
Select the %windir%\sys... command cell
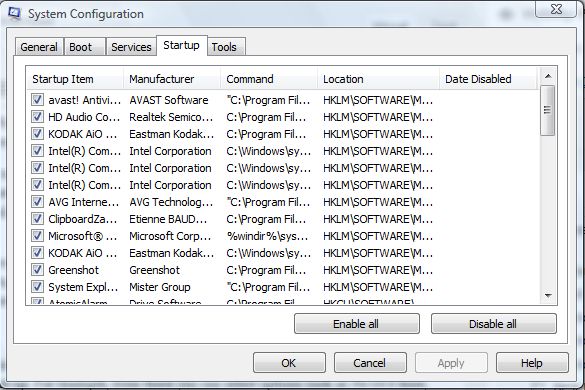(x=268, y=236)
